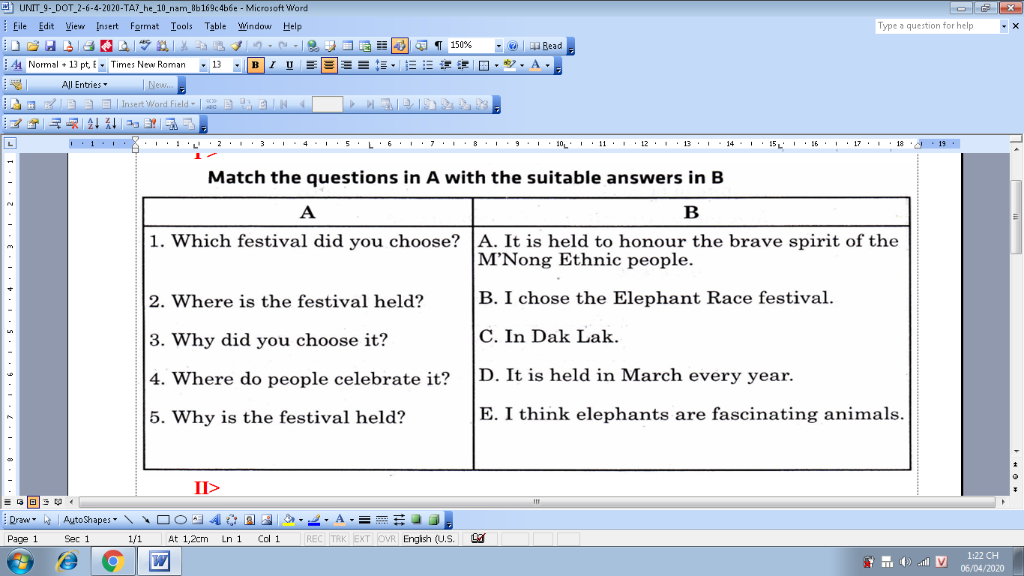Create a new blank document
This screenshot has width=1024, height=576.
point(15,46)
